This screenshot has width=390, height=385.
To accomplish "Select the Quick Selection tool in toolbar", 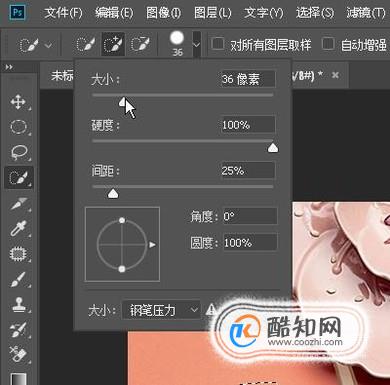I will tap(19, 178).
